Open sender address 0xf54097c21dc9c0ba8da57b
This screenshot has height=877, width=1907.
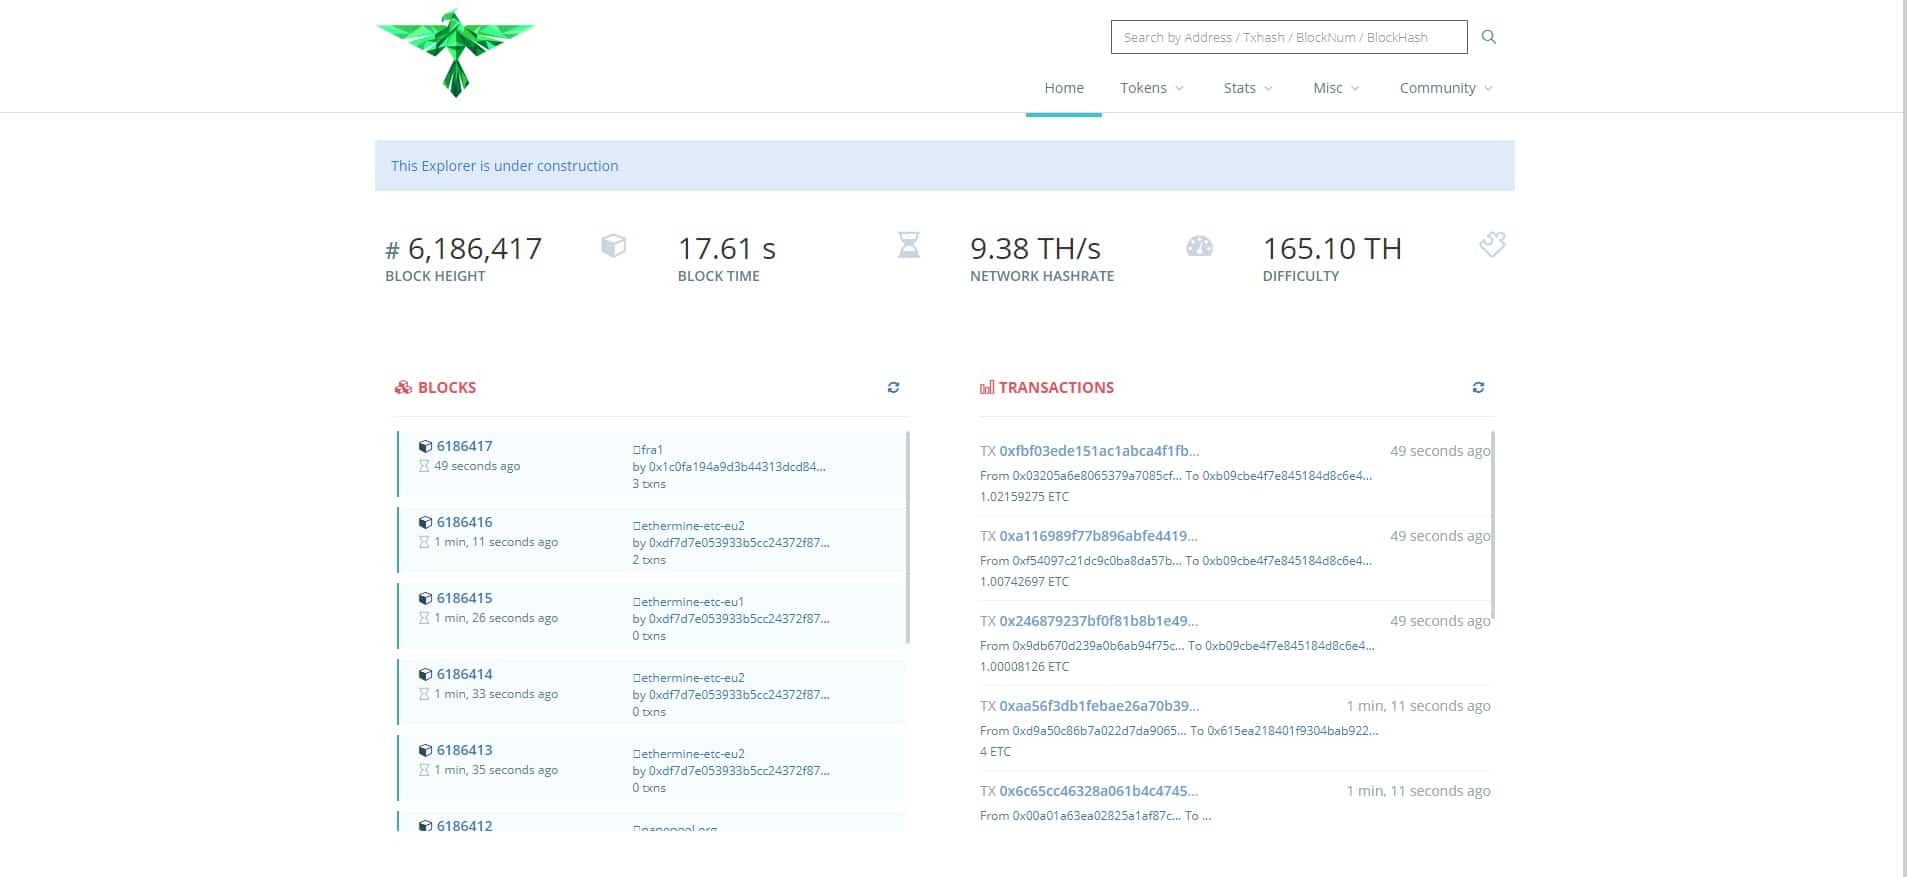pyautogui.click(x=1096, y=561)
